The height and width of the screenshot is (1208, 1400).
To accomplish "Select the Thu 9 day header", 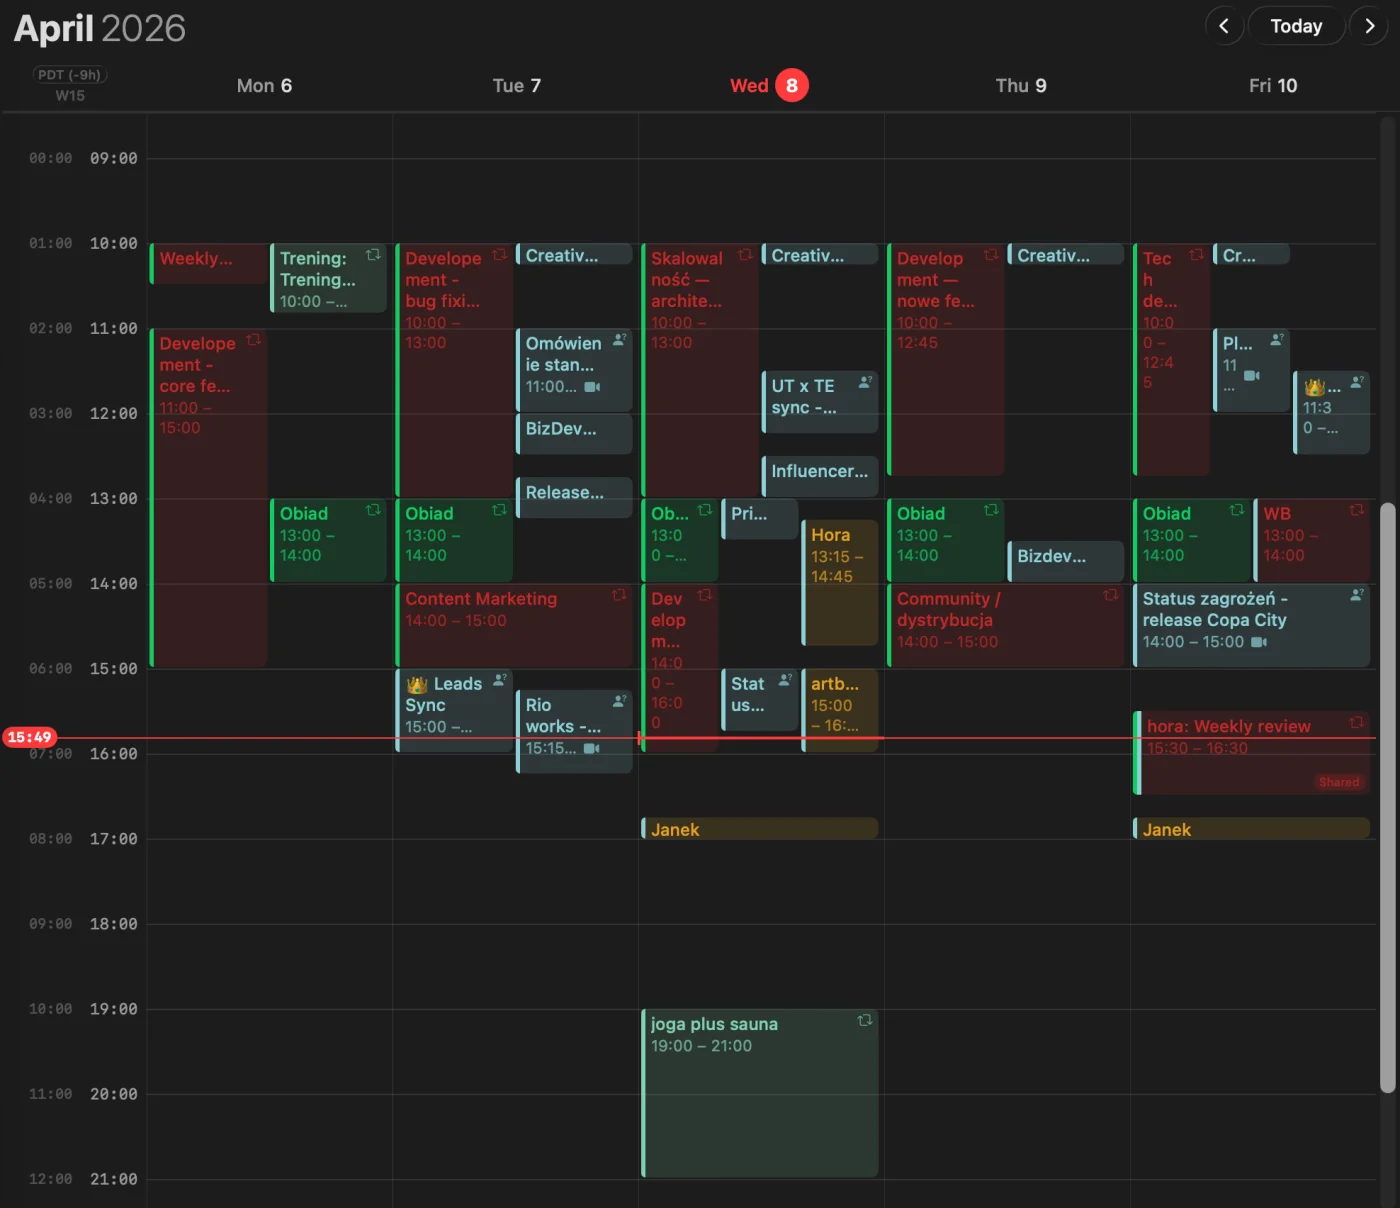I will coord(1021,85).
